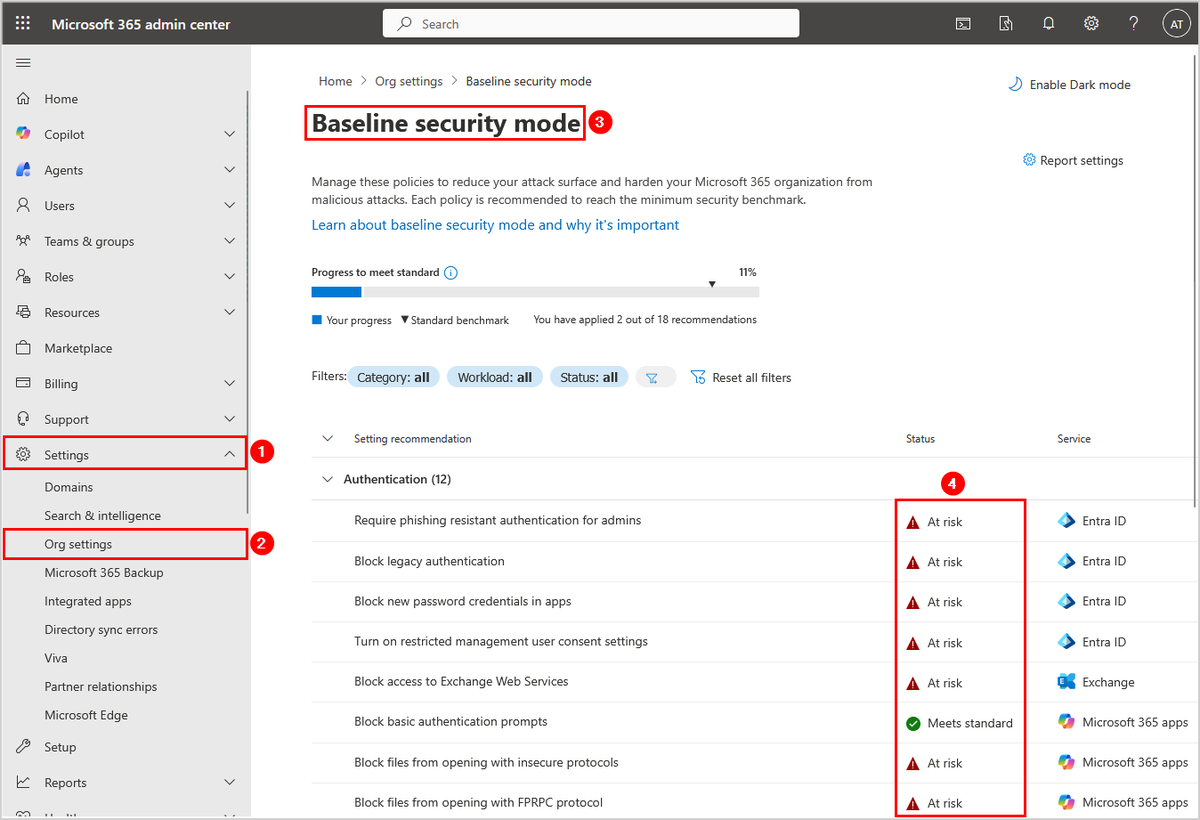The height and width of the screenshot is (820, 1200).
Task: Click the Agents icon in sidebar
Action: click(x=24, y=170)
